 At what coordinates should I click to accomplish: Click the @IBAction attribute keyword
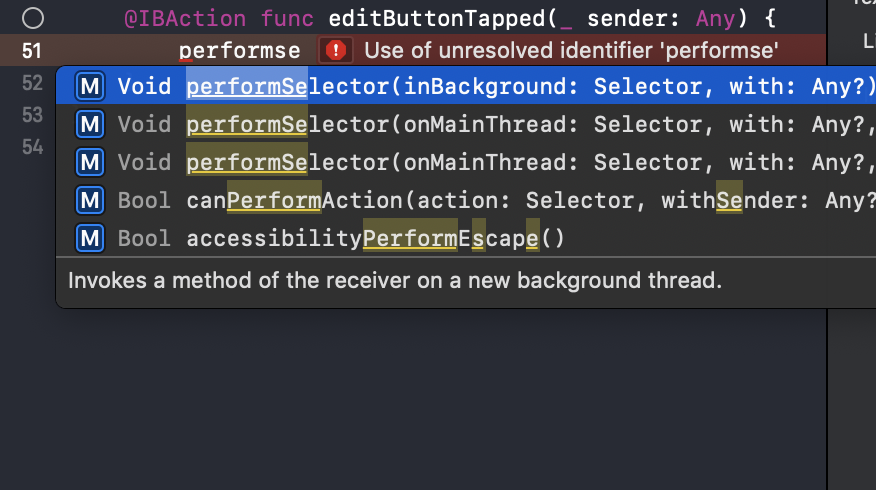tap(185, 19)
